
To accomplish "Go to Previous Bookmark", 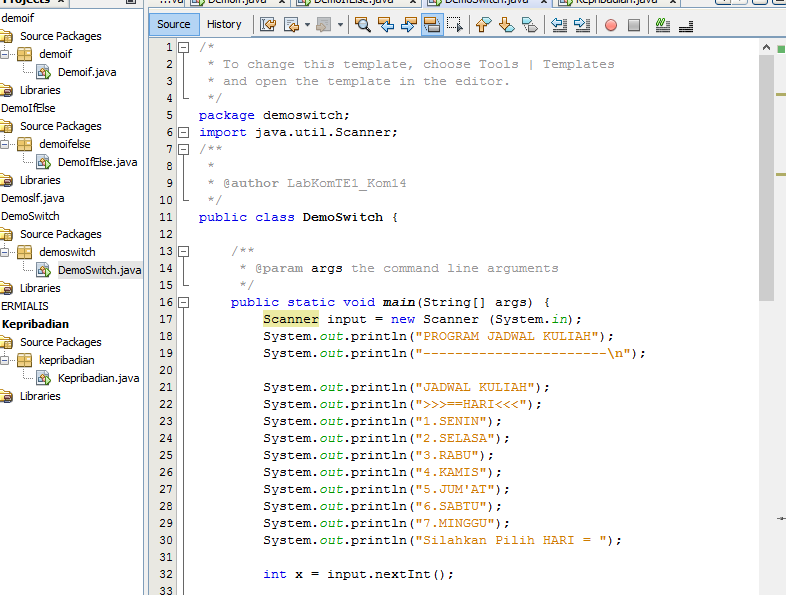I will (483, 24).
